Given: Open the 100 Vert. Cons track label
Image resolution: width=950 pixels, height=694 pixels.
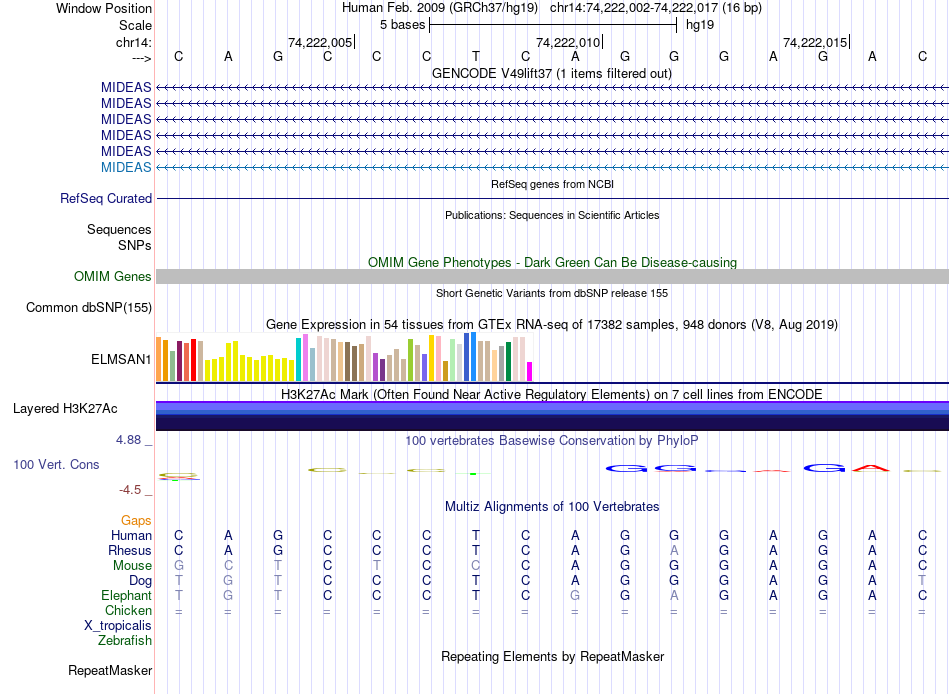Looking at the screenshot, I should 56,464.
